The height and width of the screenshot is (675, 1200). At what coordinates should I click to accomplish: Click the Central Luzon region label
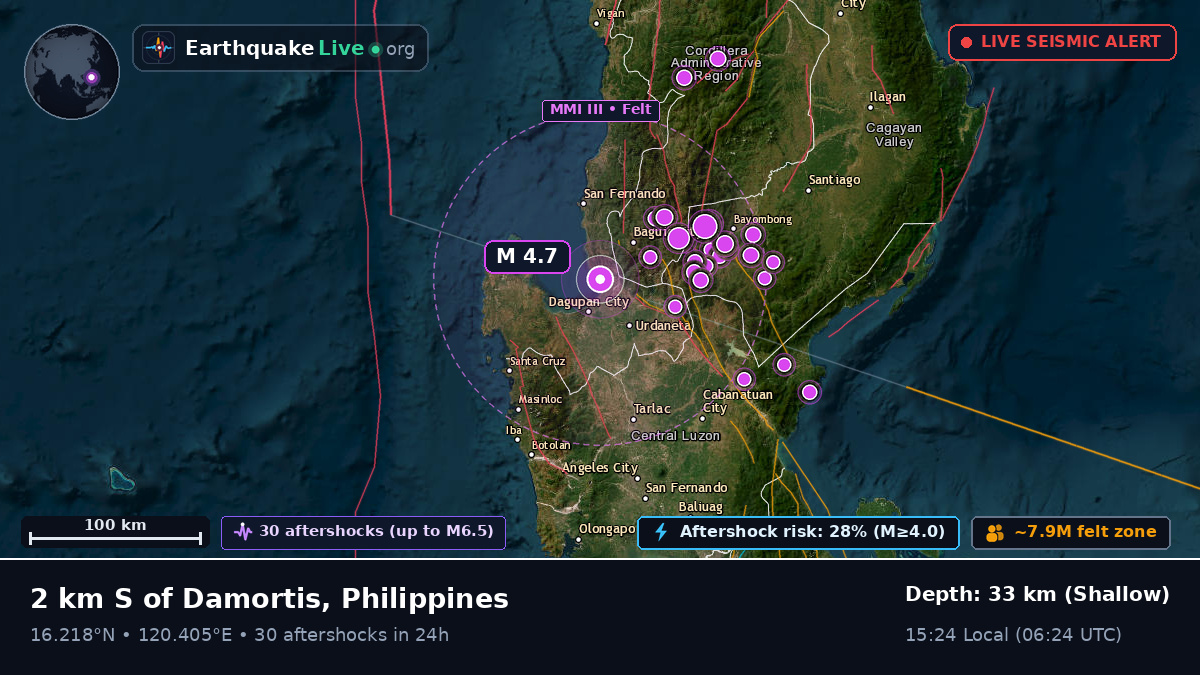tap(675, 436)
